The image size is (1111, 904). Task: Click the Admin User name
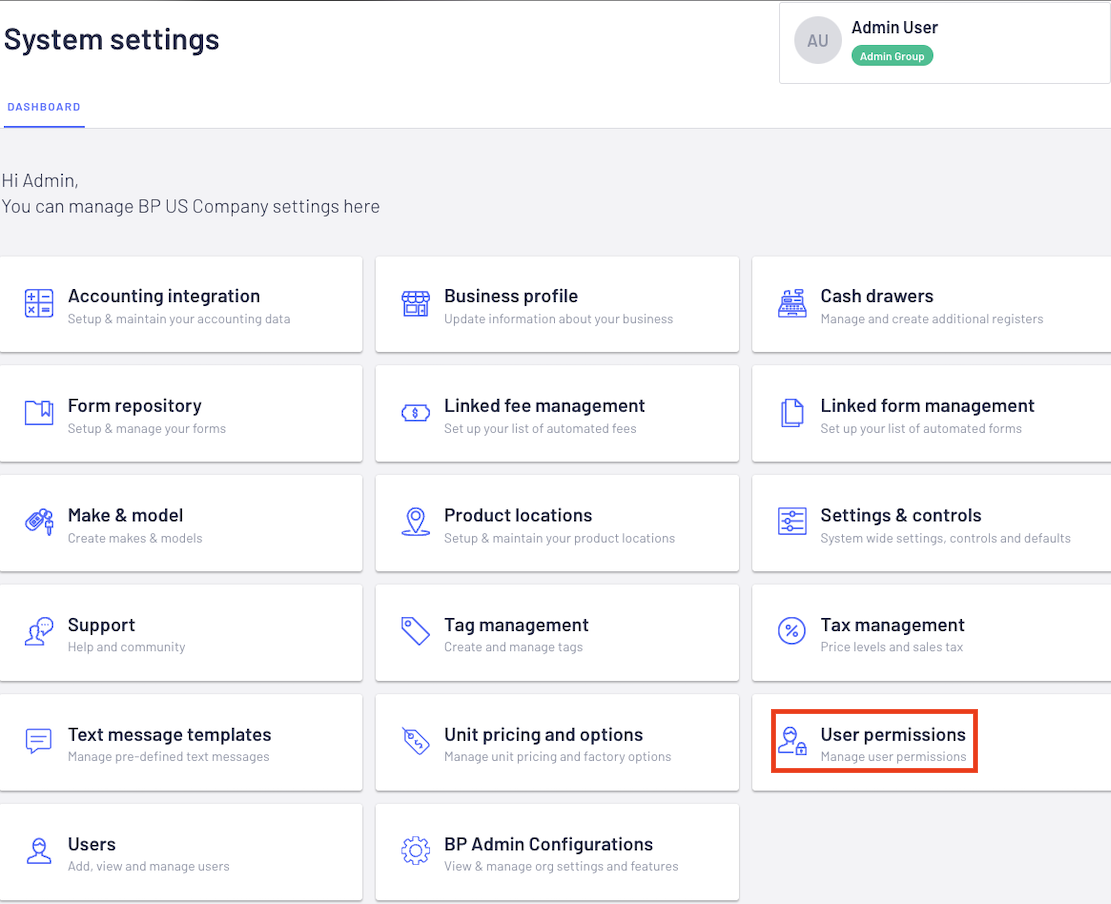pyautogui.click(x=894, y=28)
